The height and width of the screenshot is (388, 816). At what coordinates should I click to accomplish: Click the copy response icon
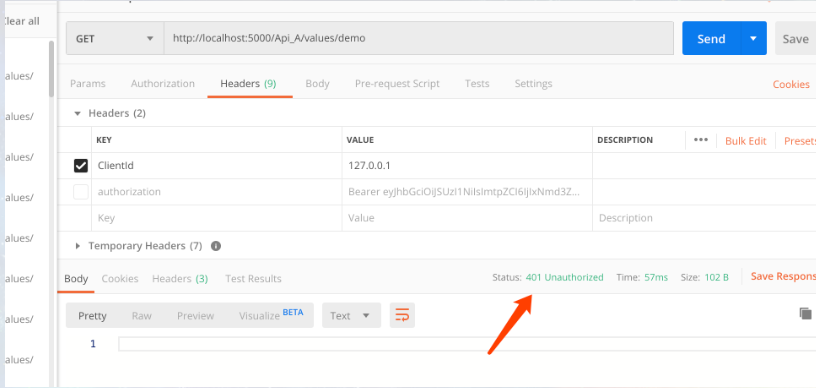(805, 313)
